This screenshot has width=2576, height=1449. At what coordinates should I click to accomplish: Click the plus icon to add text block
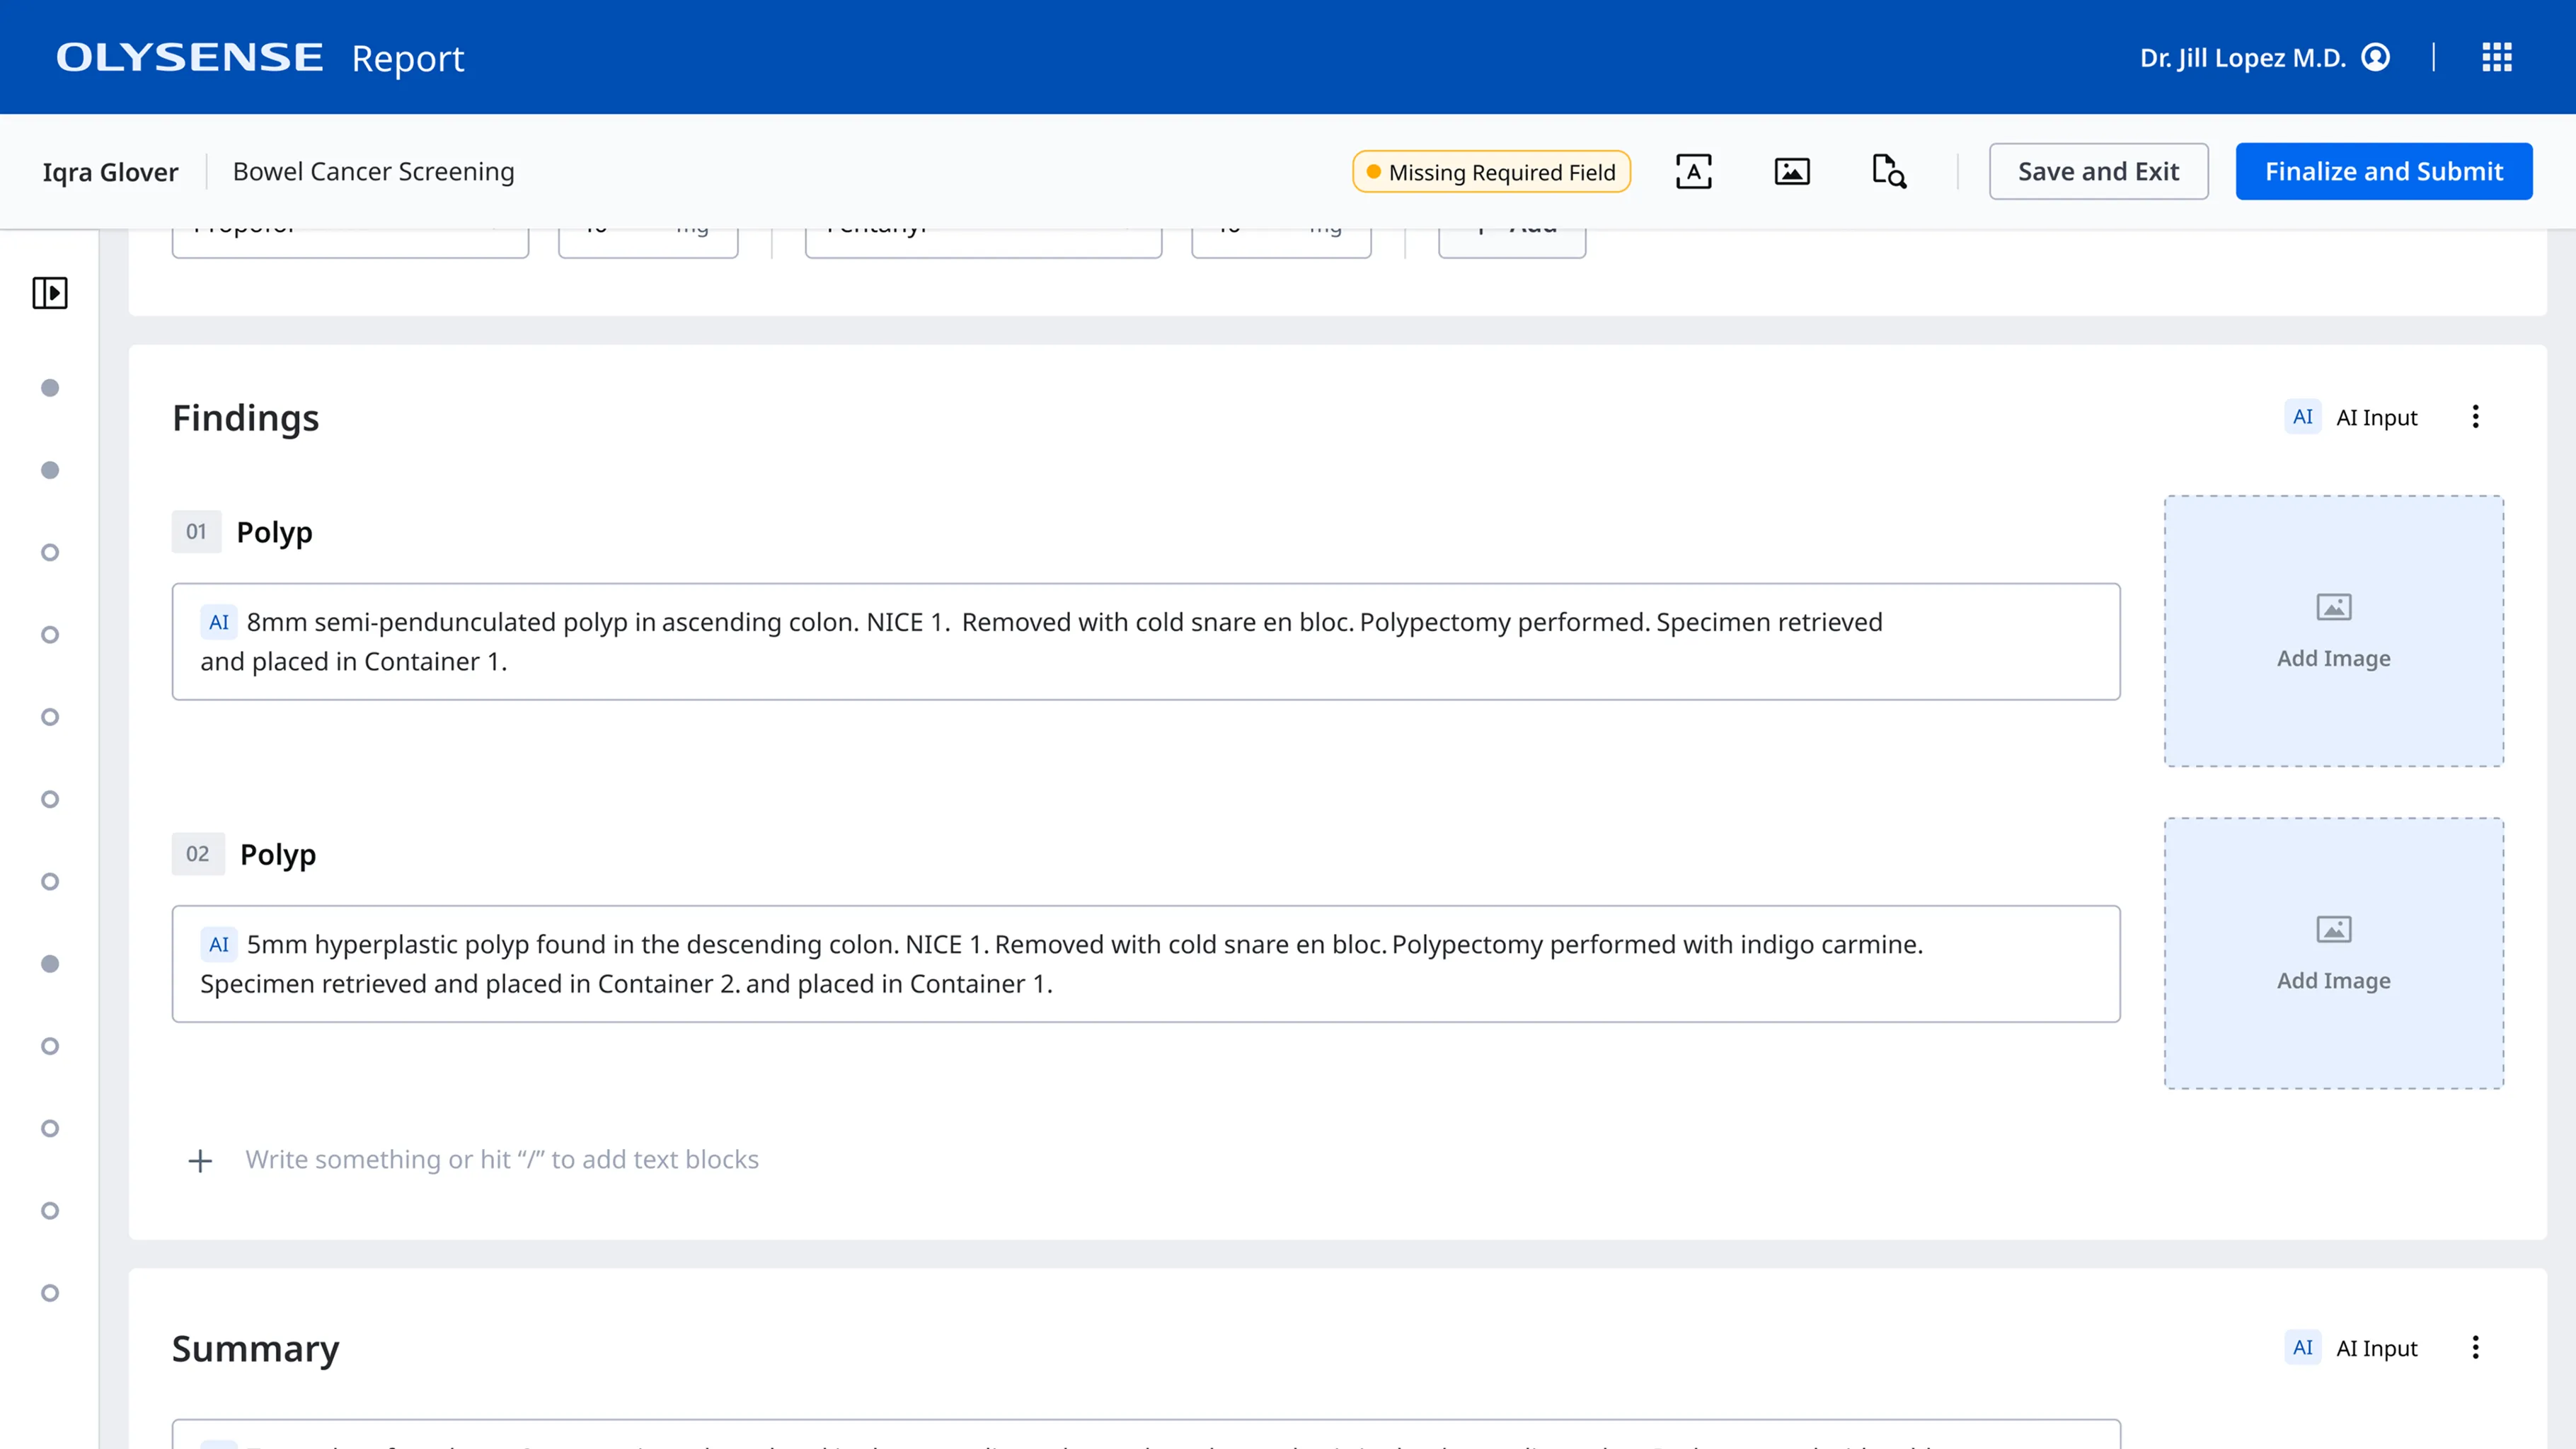(200, 1160)
